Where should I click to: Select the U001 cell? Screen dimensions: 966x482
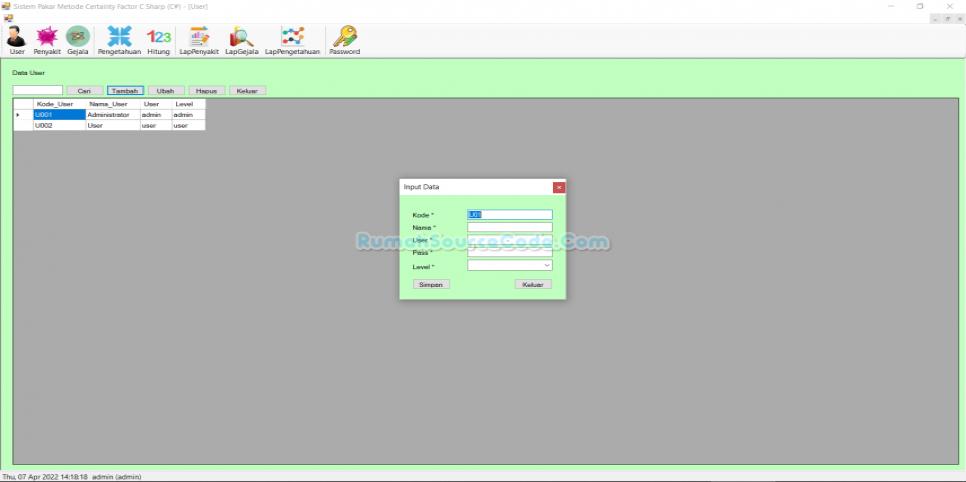(59, 115)
